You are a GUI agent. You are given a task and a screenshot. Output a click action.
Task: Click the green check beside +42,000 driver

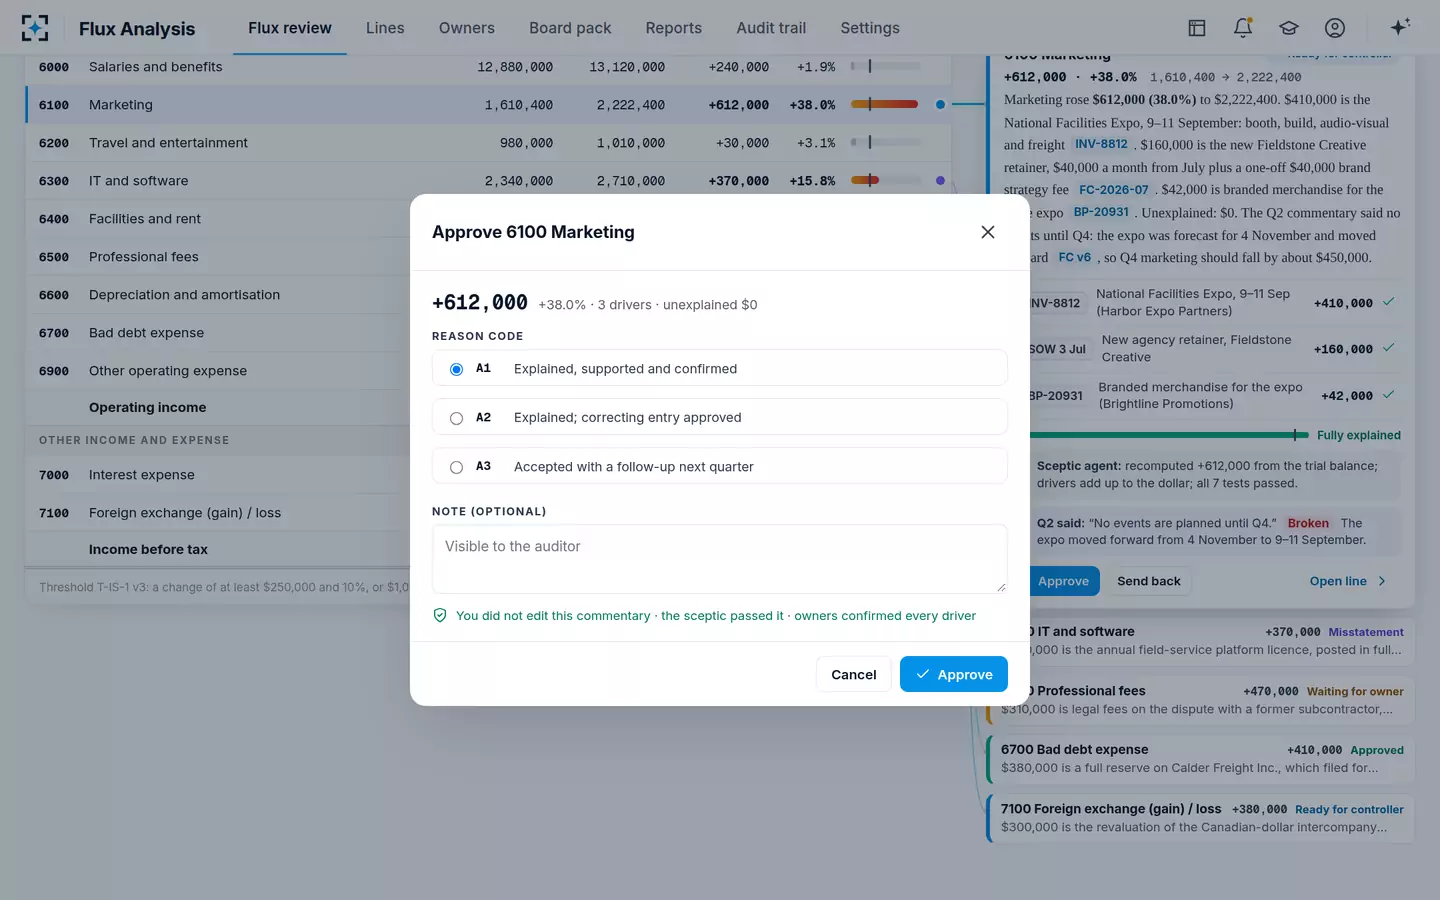(x=1388, y=395)
